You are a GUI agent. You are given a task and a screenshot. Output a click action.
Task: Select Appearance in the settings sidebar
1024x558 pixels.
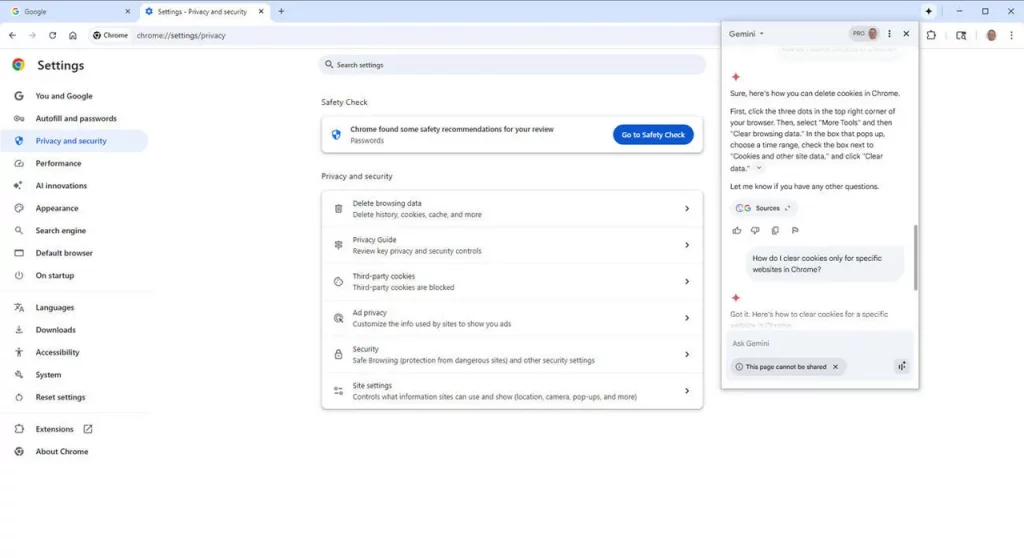coord(57,208)
